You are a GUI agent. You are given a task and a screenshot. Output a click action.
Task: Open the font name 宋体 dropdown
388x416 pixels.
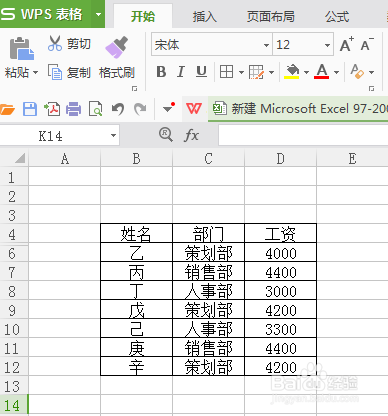[x=266, y=45]
